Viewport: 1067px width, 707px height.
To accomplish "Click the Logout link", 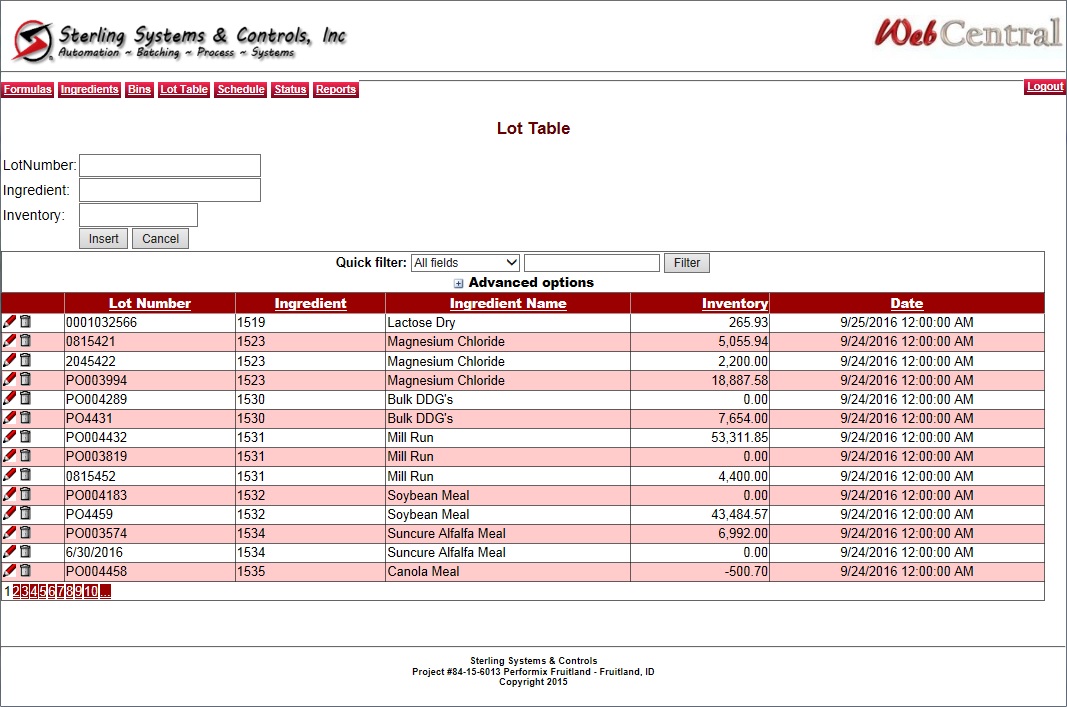I will [x=1044, y=87].
